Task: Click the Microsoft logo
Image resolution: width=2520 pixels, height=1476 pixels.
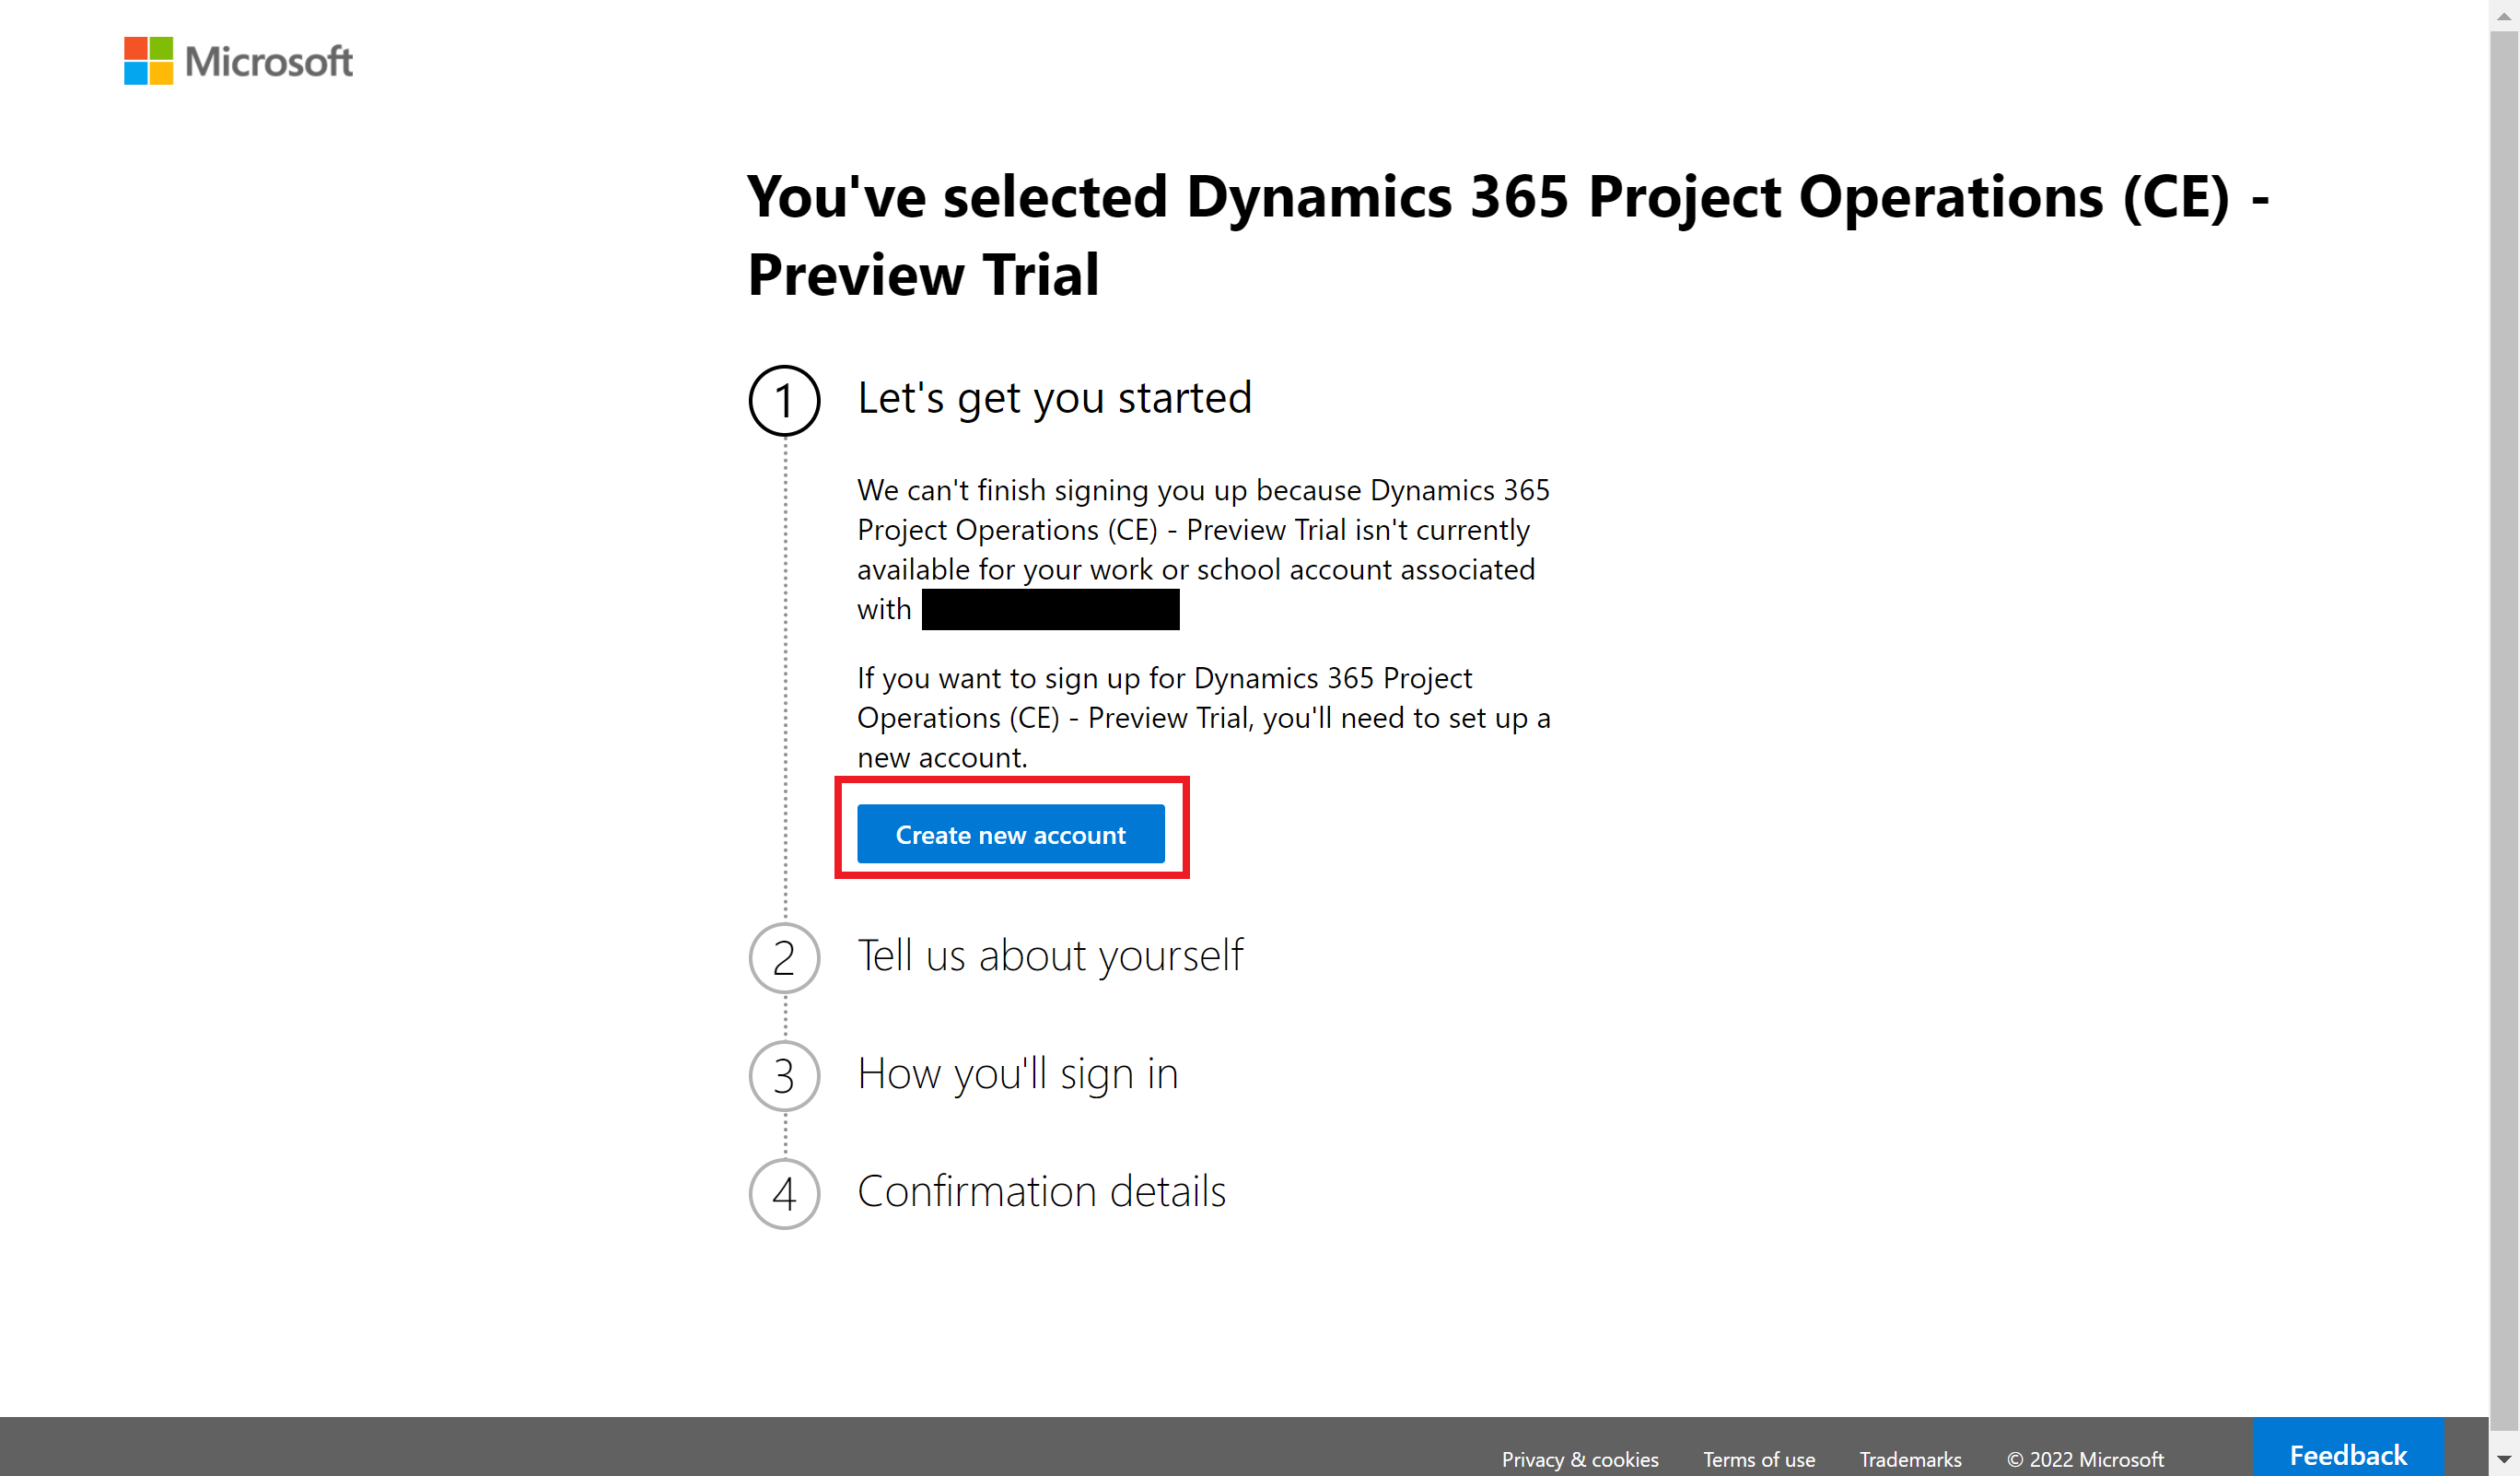Action: [x=238, y=61]
